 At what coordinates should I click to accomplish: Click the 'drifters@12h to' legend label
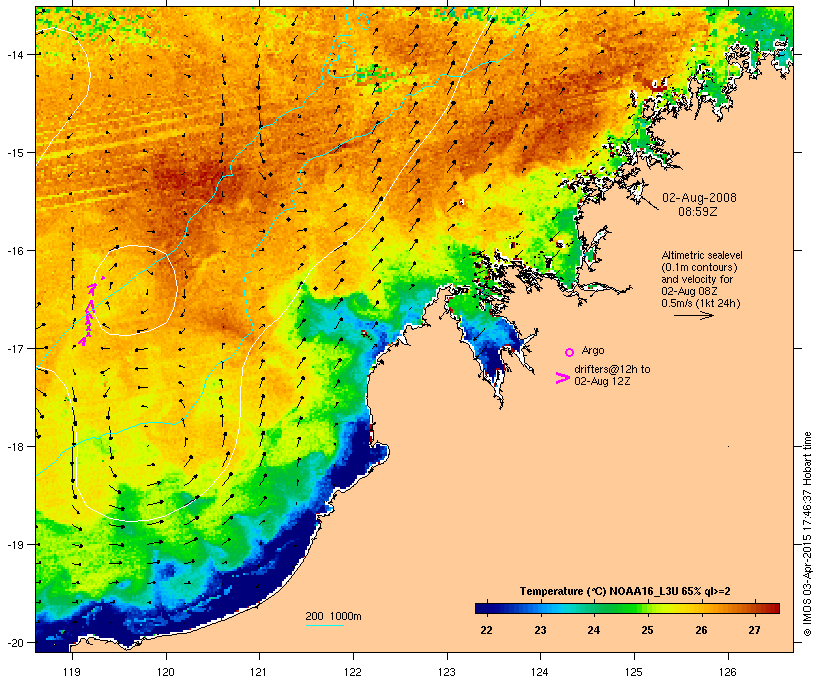click(x=612, y=369)
